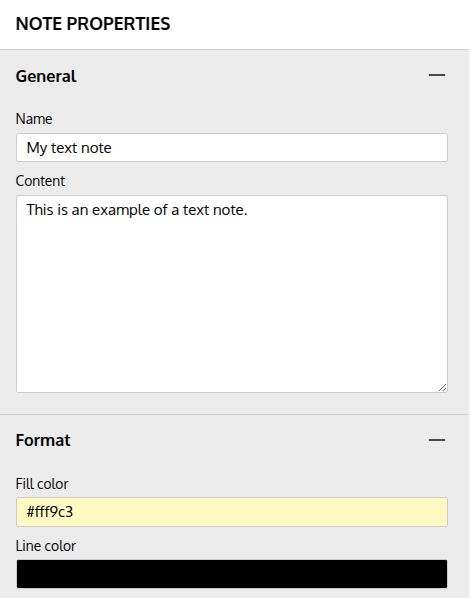Click the word 'example' in Content text
This screenshot has width=470, height=598.
point(121,210)
